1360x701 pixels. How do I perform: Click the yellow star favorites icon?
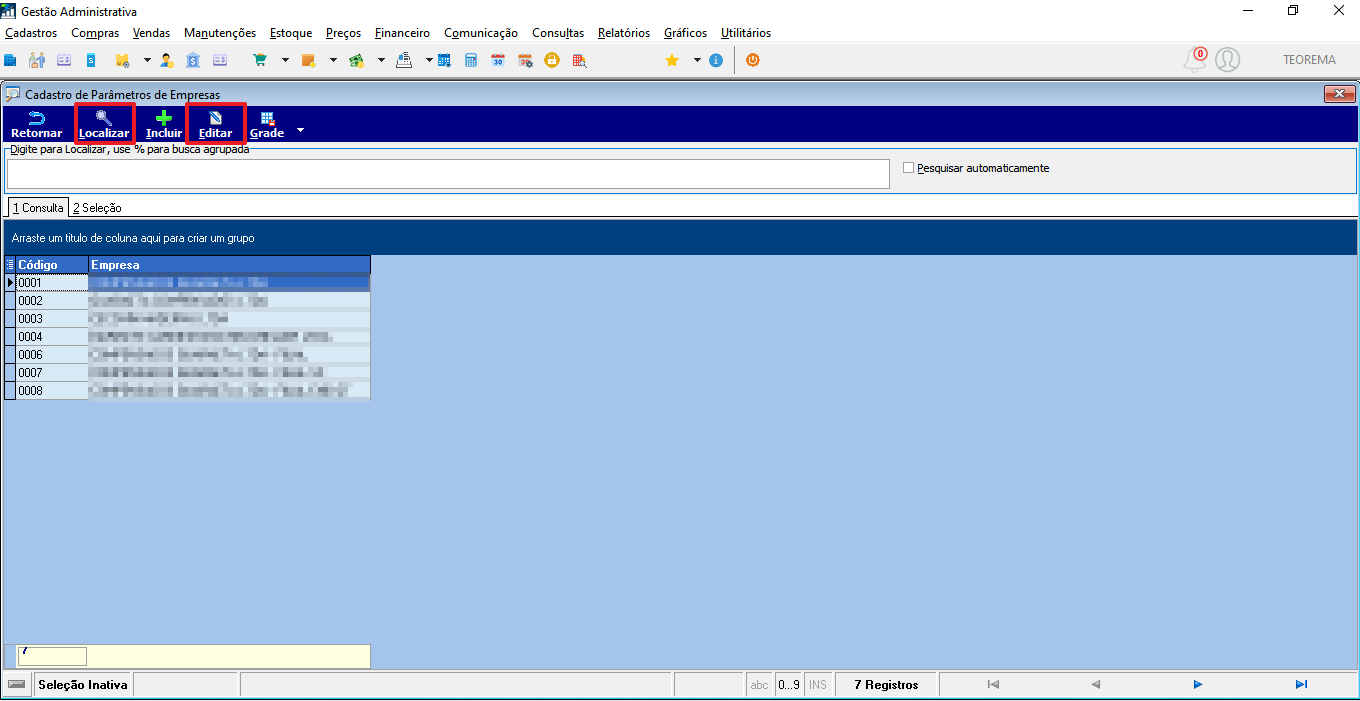pyautogui.click(x=673, y=60)
